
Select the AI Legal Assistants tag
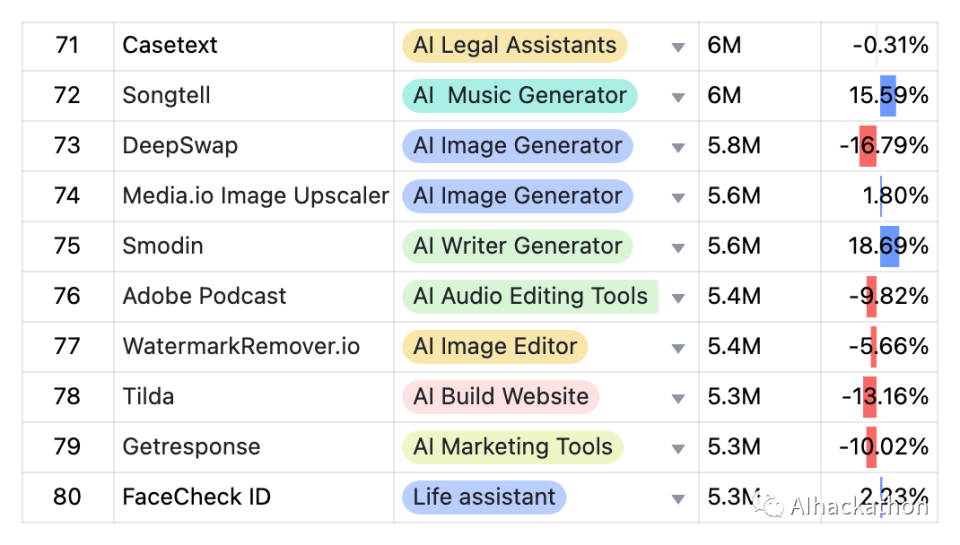(514, 46)
